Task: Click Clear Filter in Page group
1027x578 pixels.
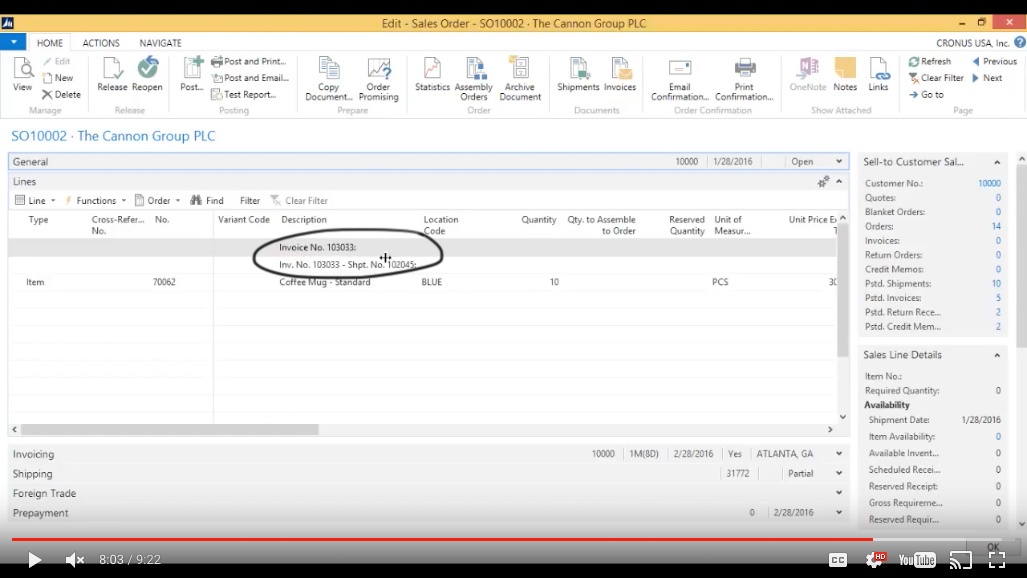Action: pyautogui.click(x=936, y=78)
